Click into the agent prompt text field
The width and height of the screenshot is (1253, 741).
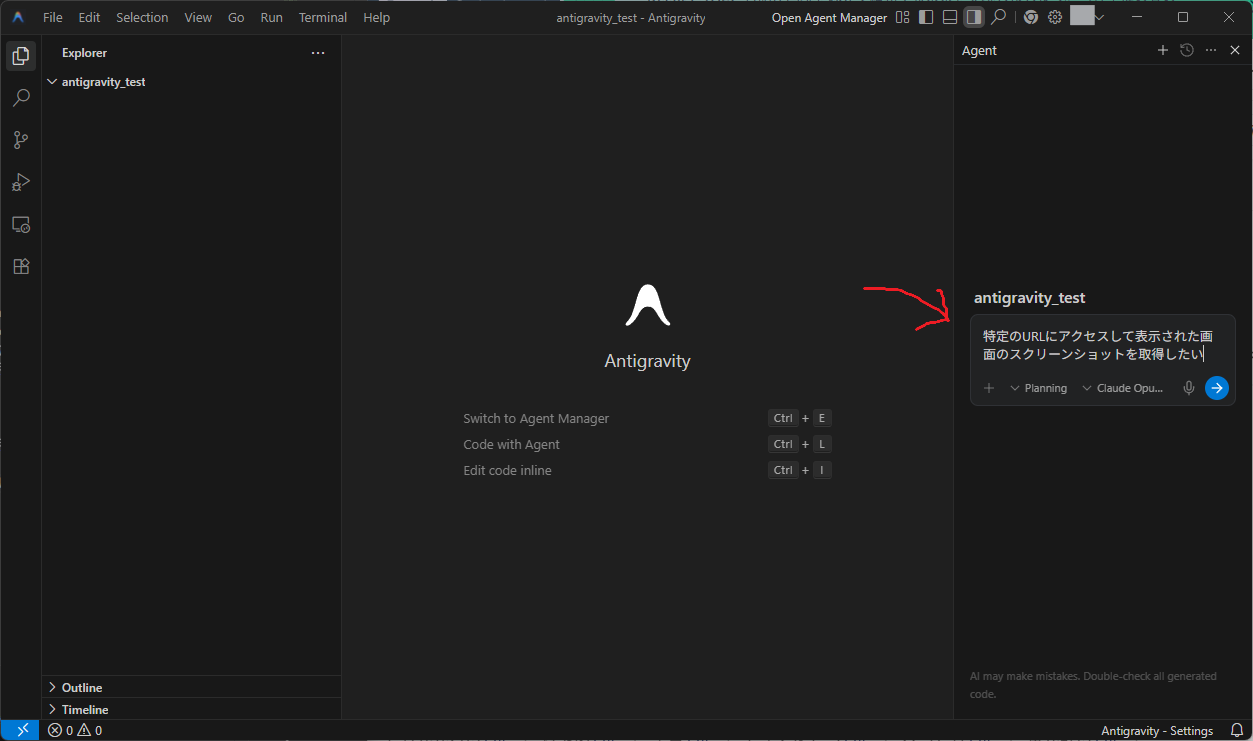(1102, 345)
